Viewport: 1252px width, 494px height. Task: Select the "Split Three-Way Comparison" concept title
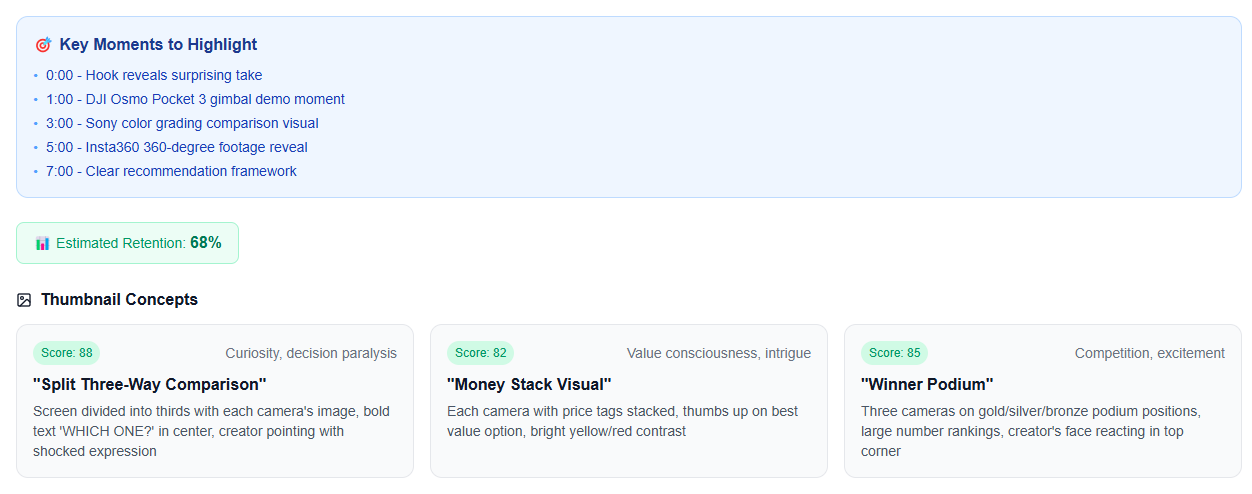(150, 384)
